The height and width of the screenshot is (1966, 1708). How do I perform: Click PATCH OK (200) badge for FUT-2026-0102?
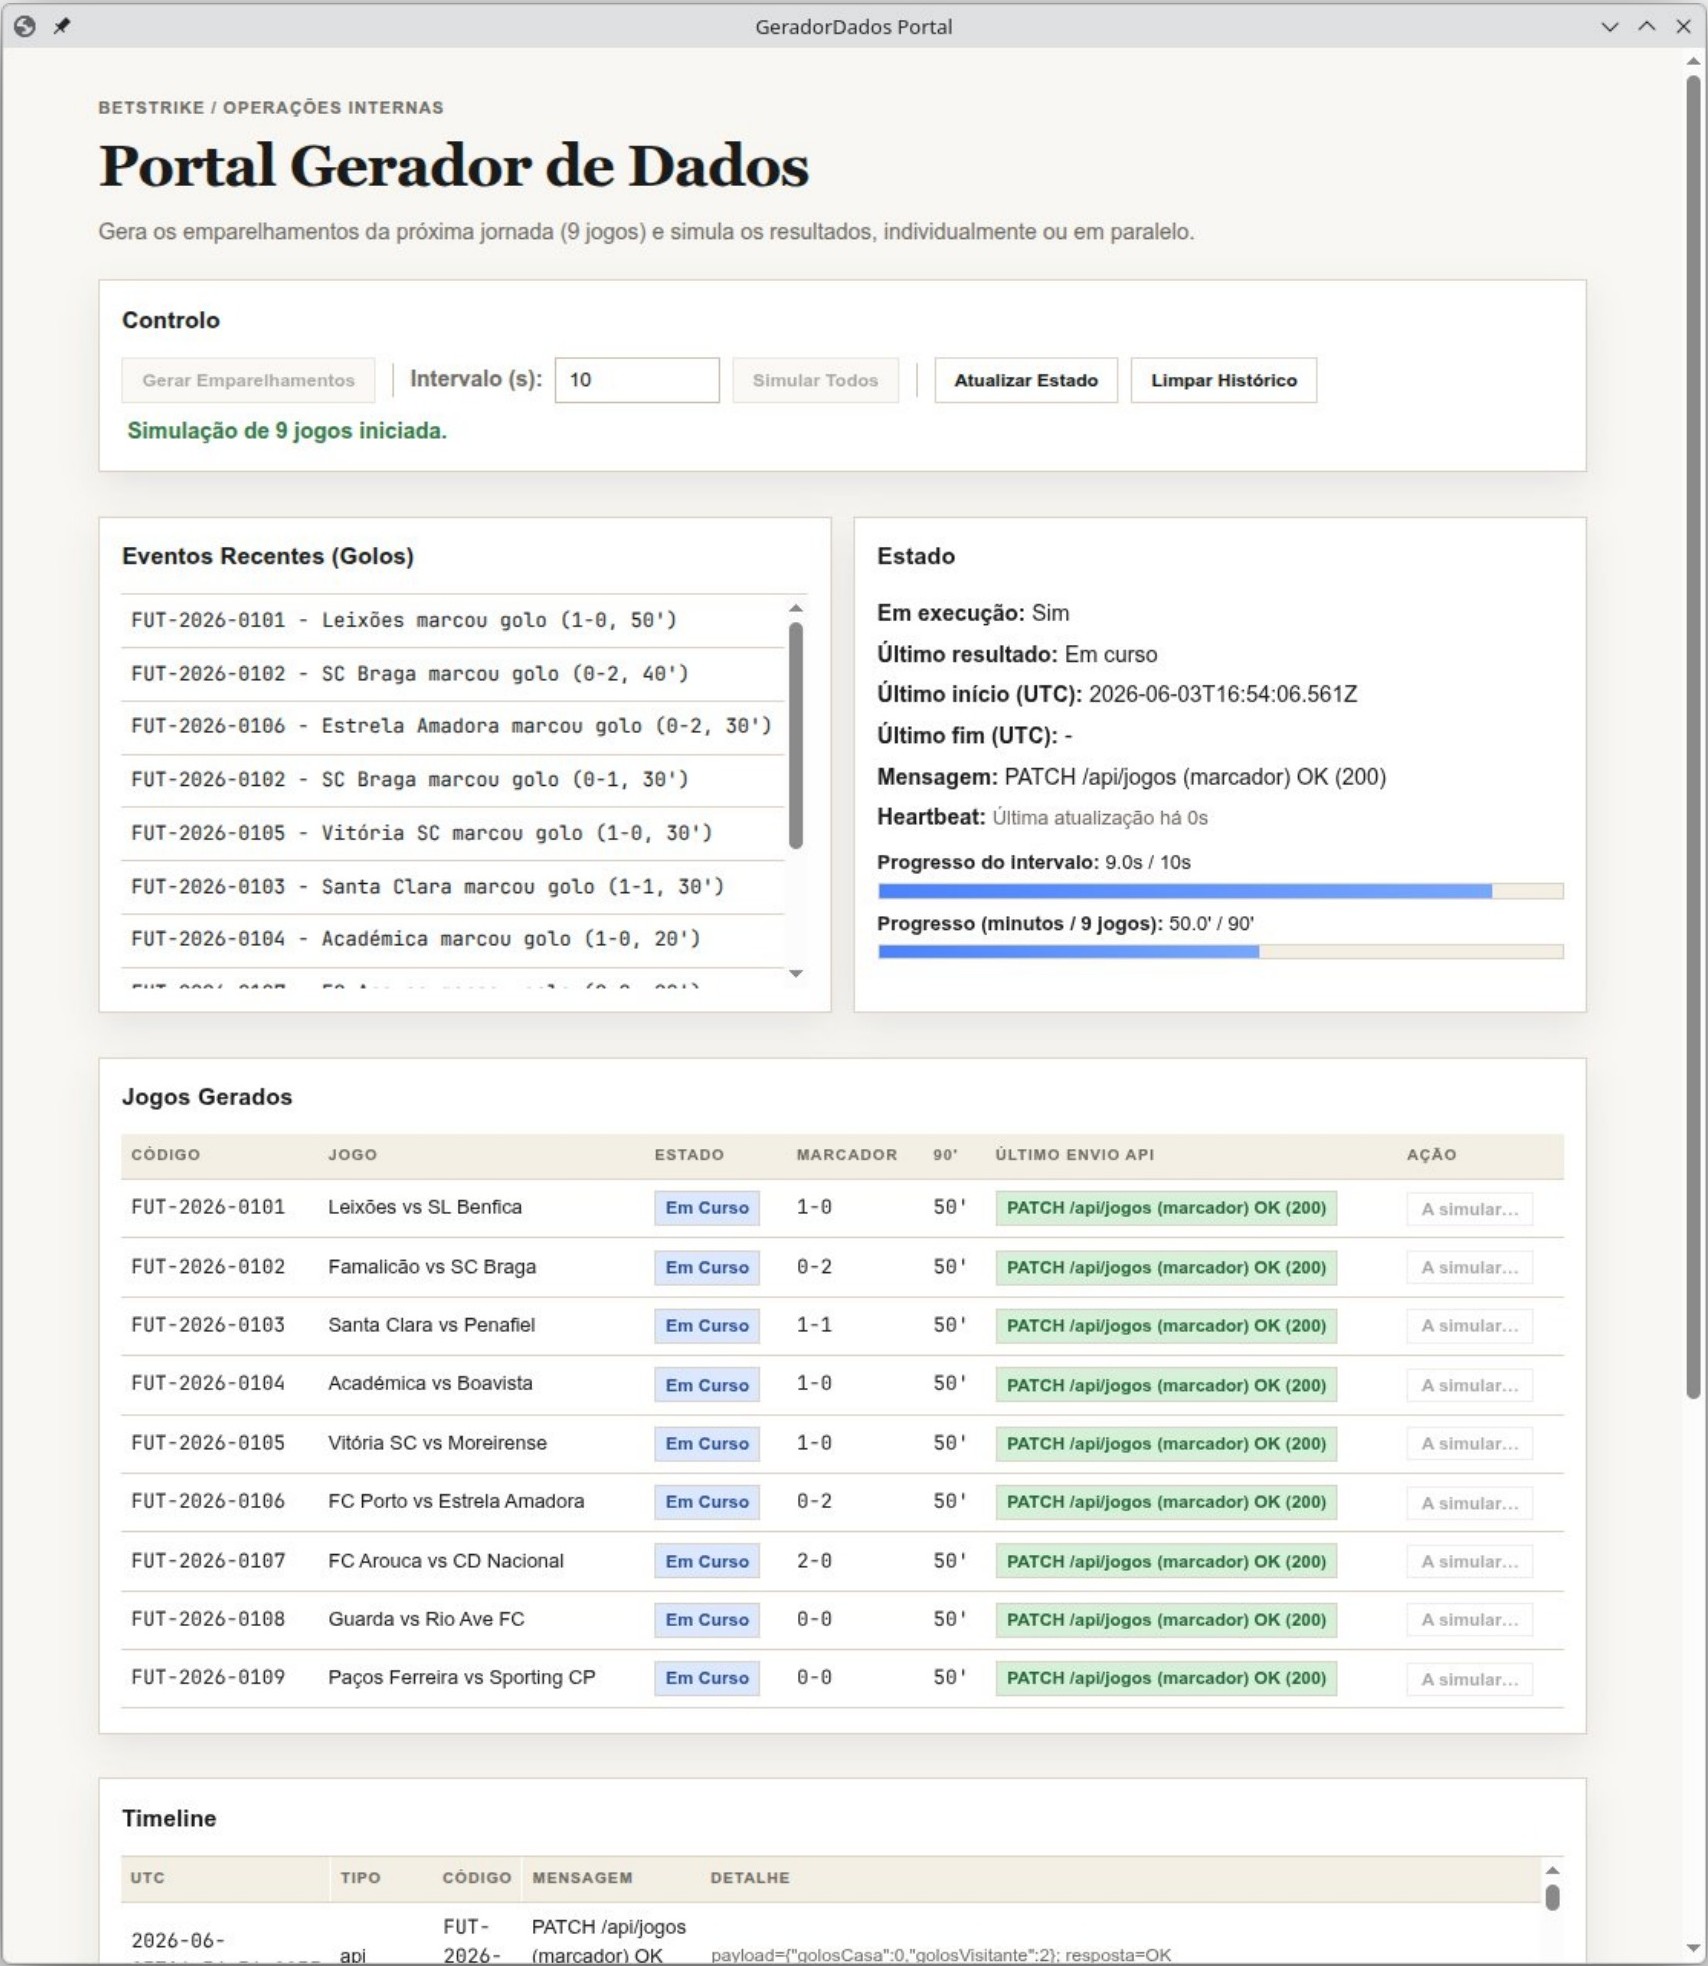pyautogui.click(x=1166, y=1267)
